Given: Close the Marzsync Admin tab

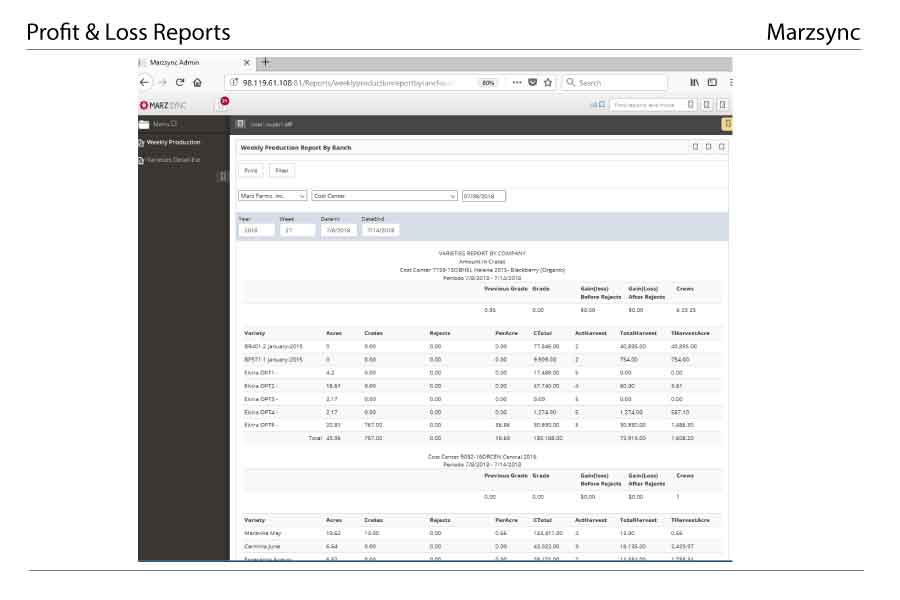Looking at the screenshot, I should [247, 62].
